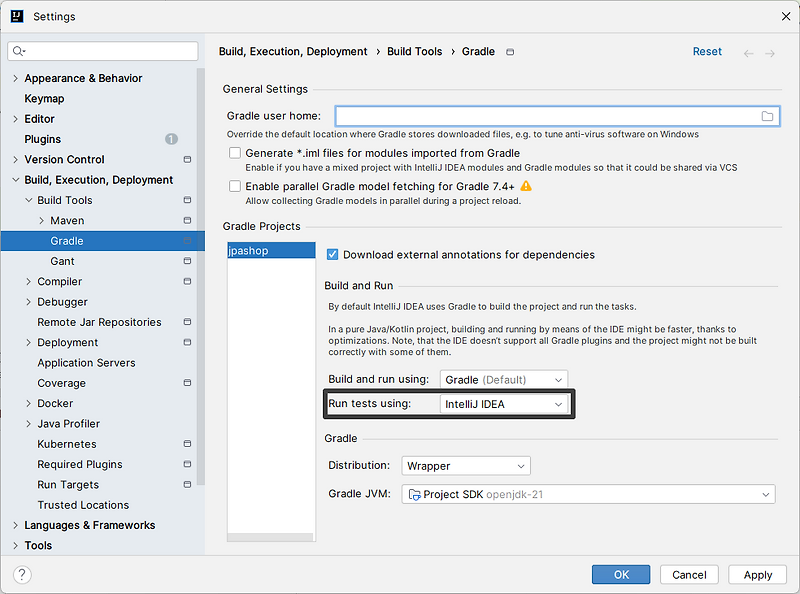Uncheck Download external annotations for dependencies

click(x=333, y=254)
